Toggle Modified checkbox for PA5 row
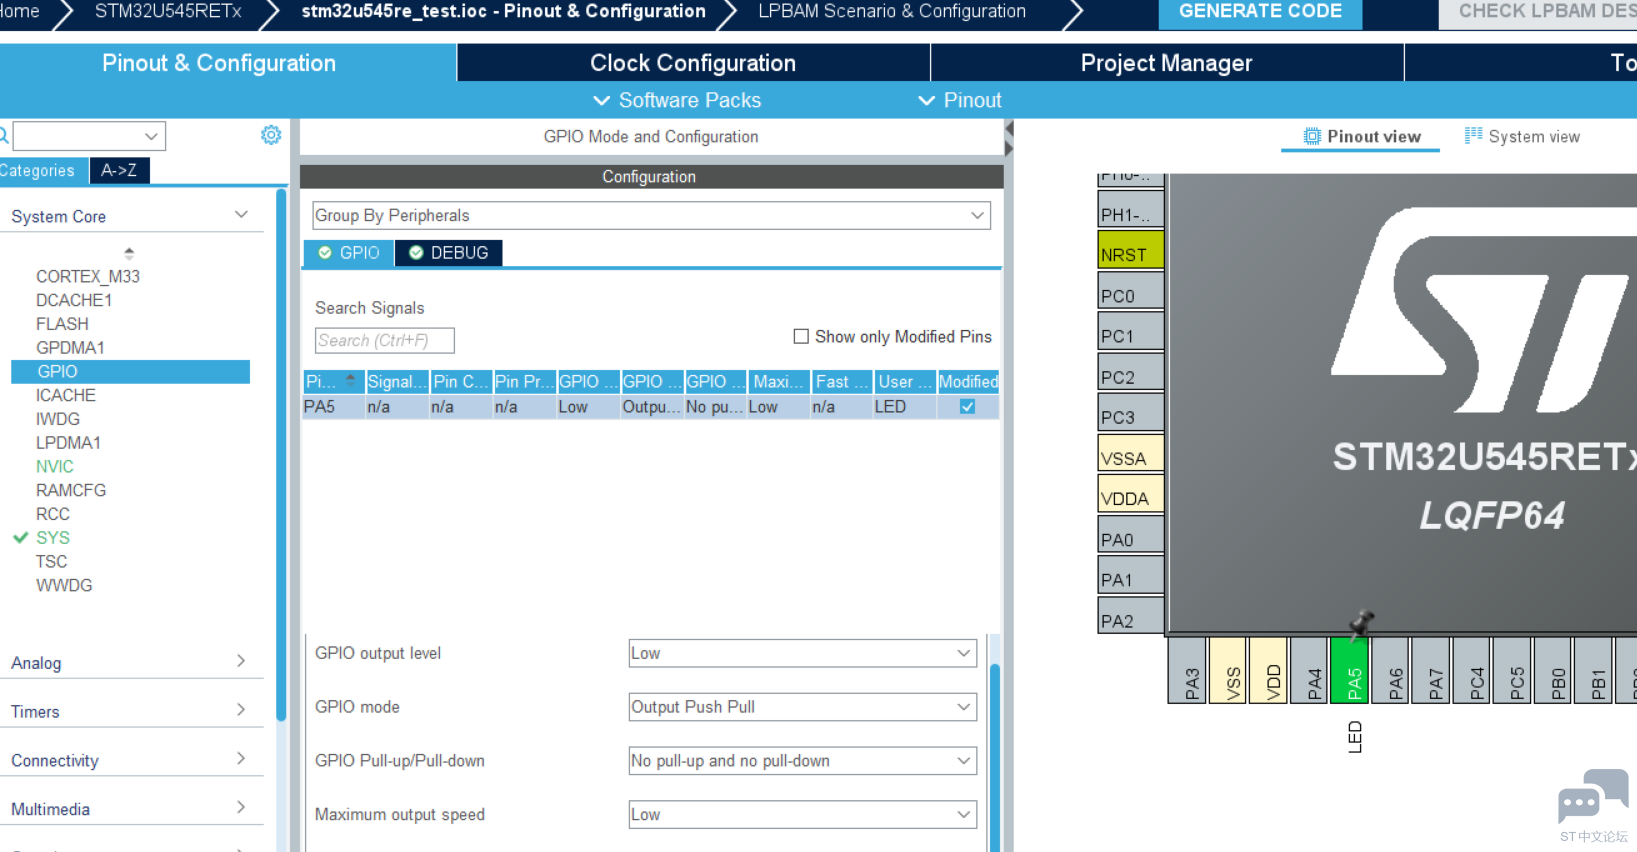 (x=967, y=407)
